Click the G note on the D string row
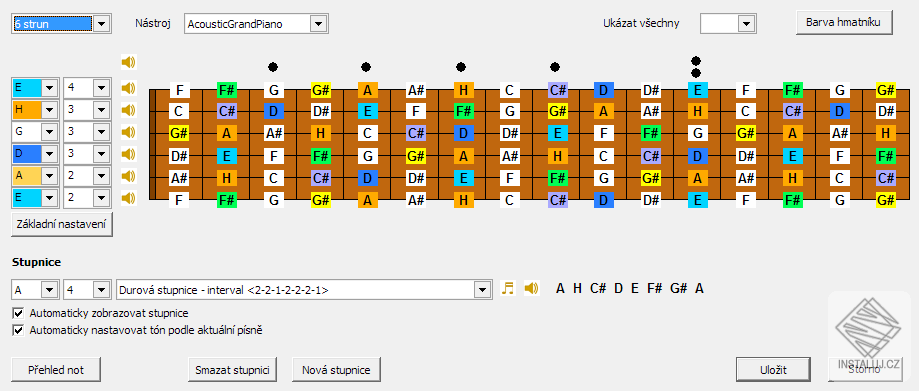Screen dimensions: 919x391 point(368,155)
